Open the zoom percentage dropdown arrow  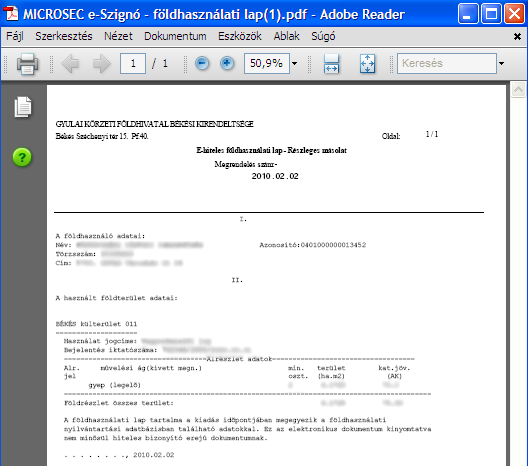[295, 63]
